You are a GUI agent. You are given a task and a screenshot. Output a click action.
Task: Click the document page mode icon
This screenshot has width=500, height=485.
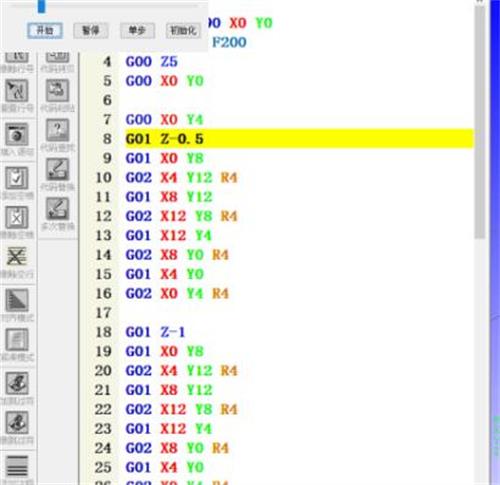pos(17,340)
